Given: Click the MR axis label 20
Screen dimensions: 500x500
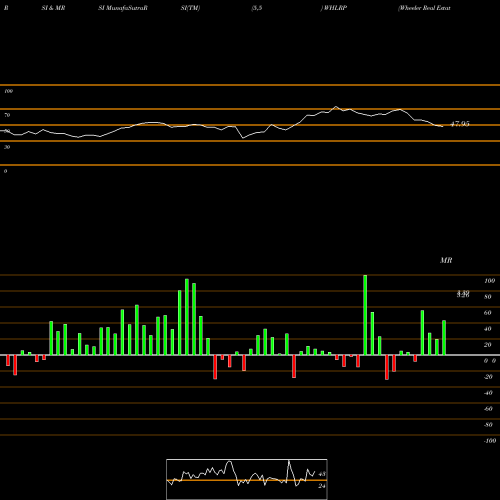Looking at the screenshot, I should coord(488,345).
